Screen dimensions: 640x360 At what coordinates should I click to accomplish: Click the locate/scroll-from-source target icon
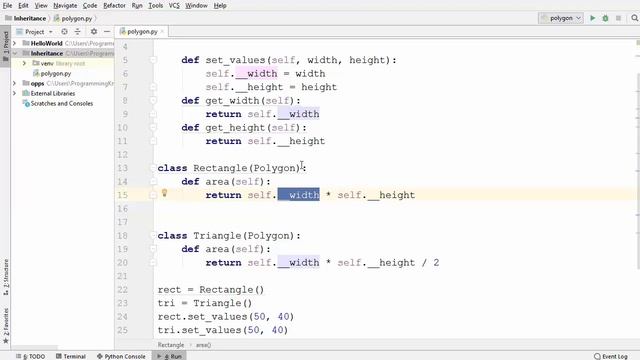[x=64, y=31]
